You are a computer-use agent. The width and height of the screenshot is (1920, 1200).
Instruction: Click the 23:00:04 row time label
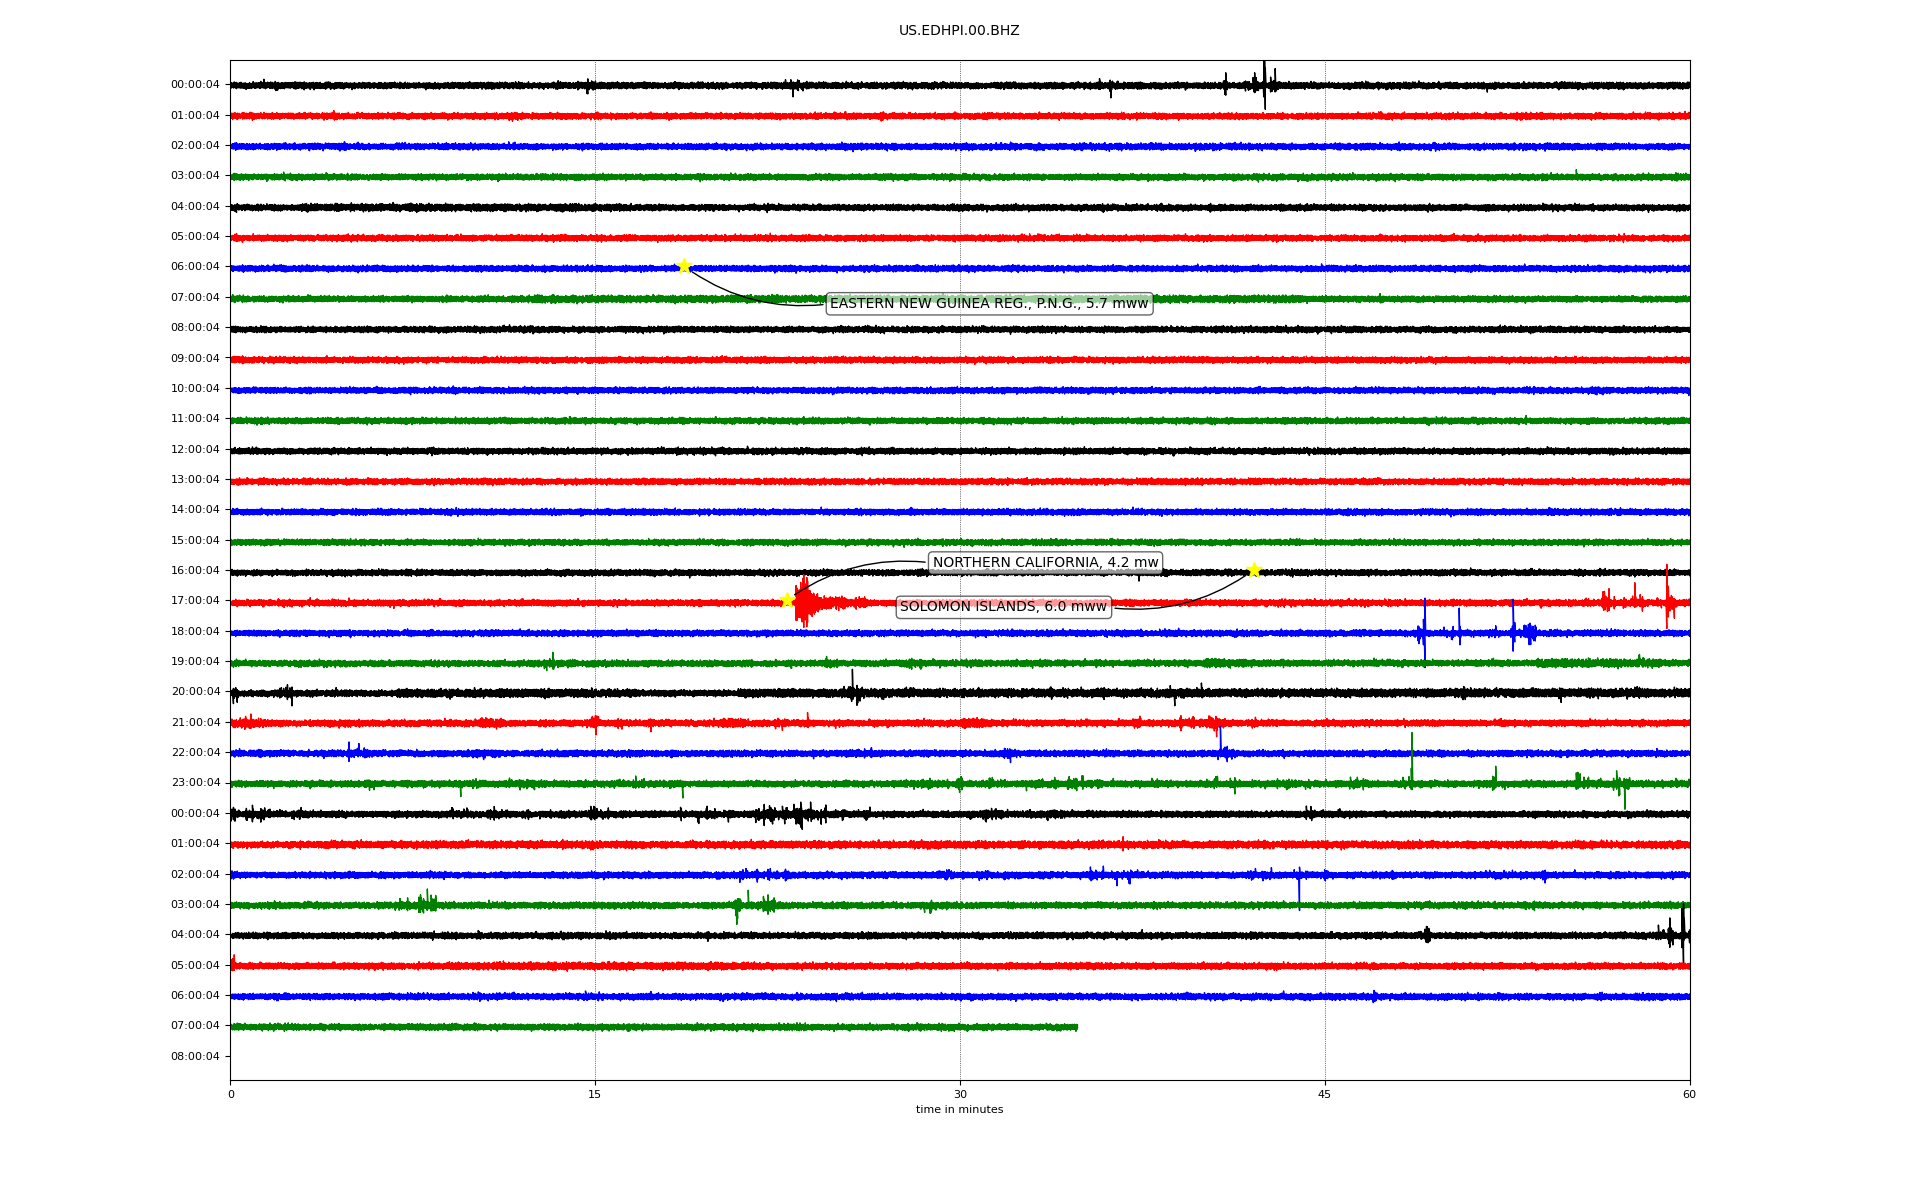tap(195, 782)
